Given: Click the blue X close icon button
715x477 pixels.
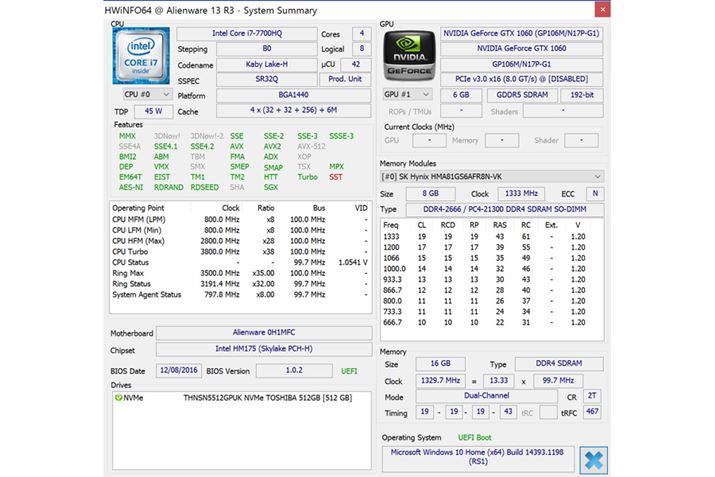Looking at the screenshot, I should pos(593,460).
